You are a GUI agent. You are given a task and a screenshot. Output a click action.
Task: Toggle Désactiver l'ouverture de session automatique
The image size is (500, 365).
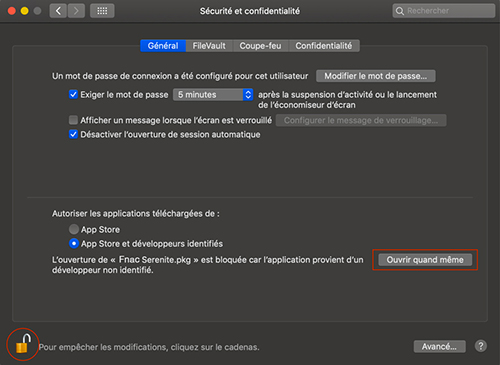tap(73, 134)
